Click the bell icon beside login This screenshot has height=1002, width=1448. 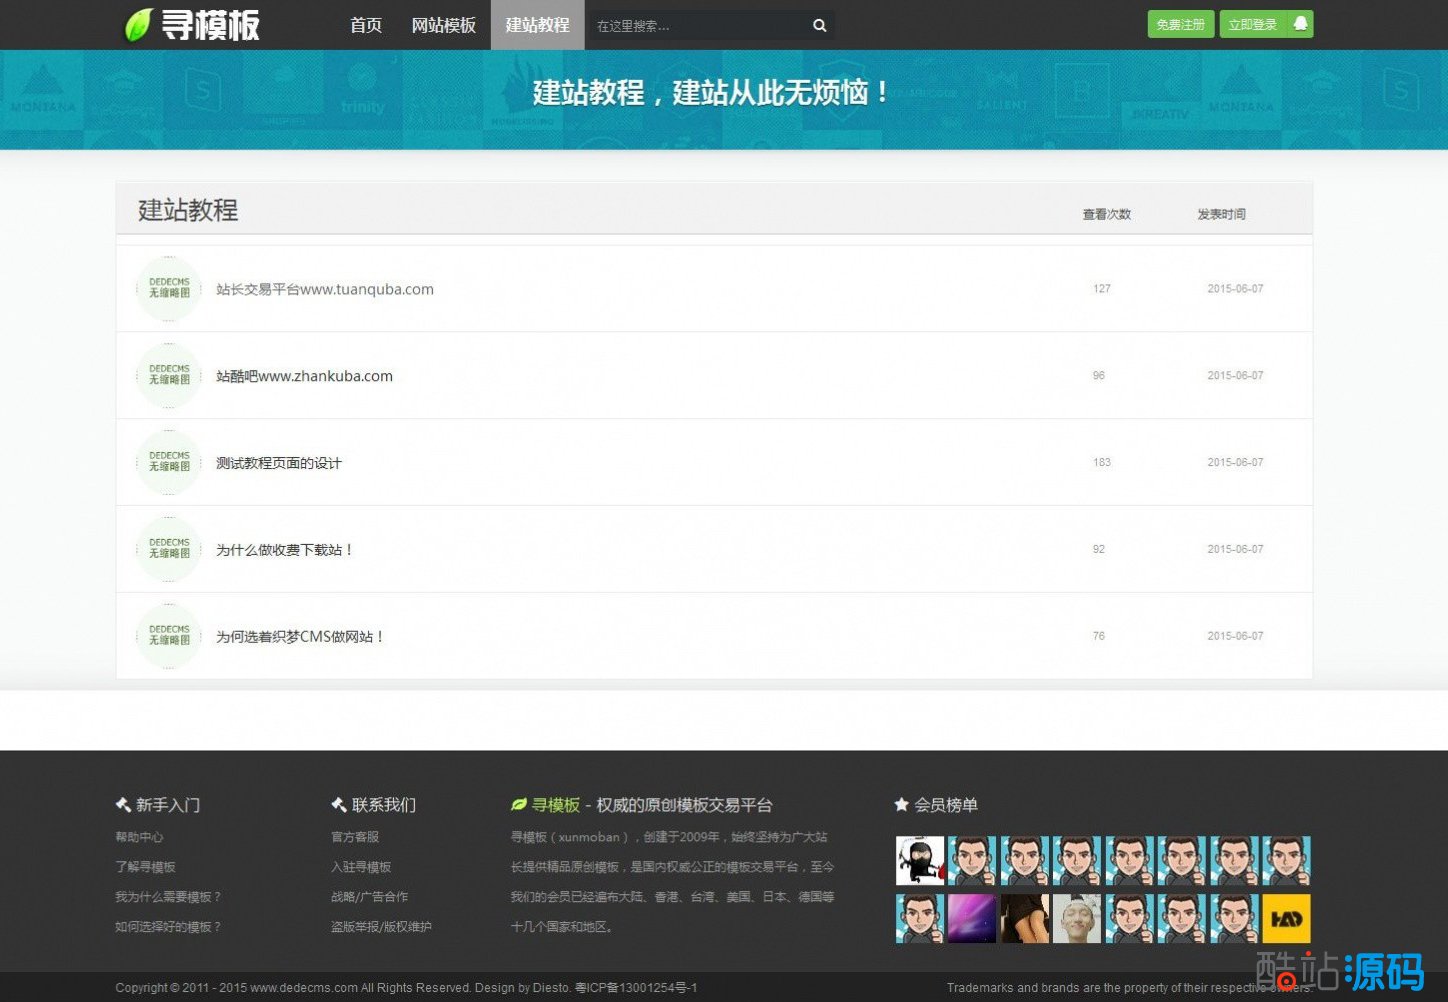click(1300, 24)
